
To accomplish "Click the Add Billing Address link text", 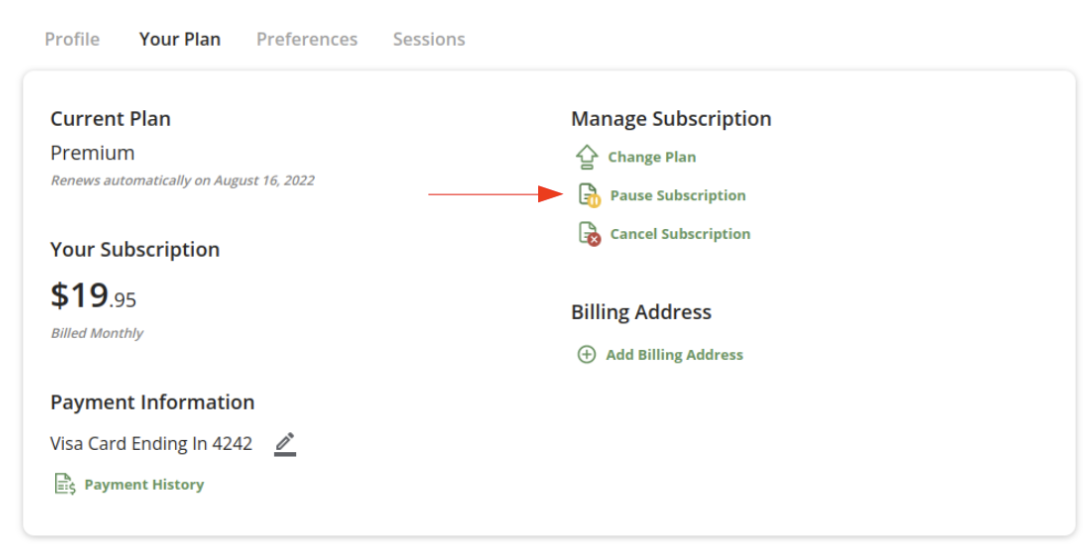I will click(674, 355).
